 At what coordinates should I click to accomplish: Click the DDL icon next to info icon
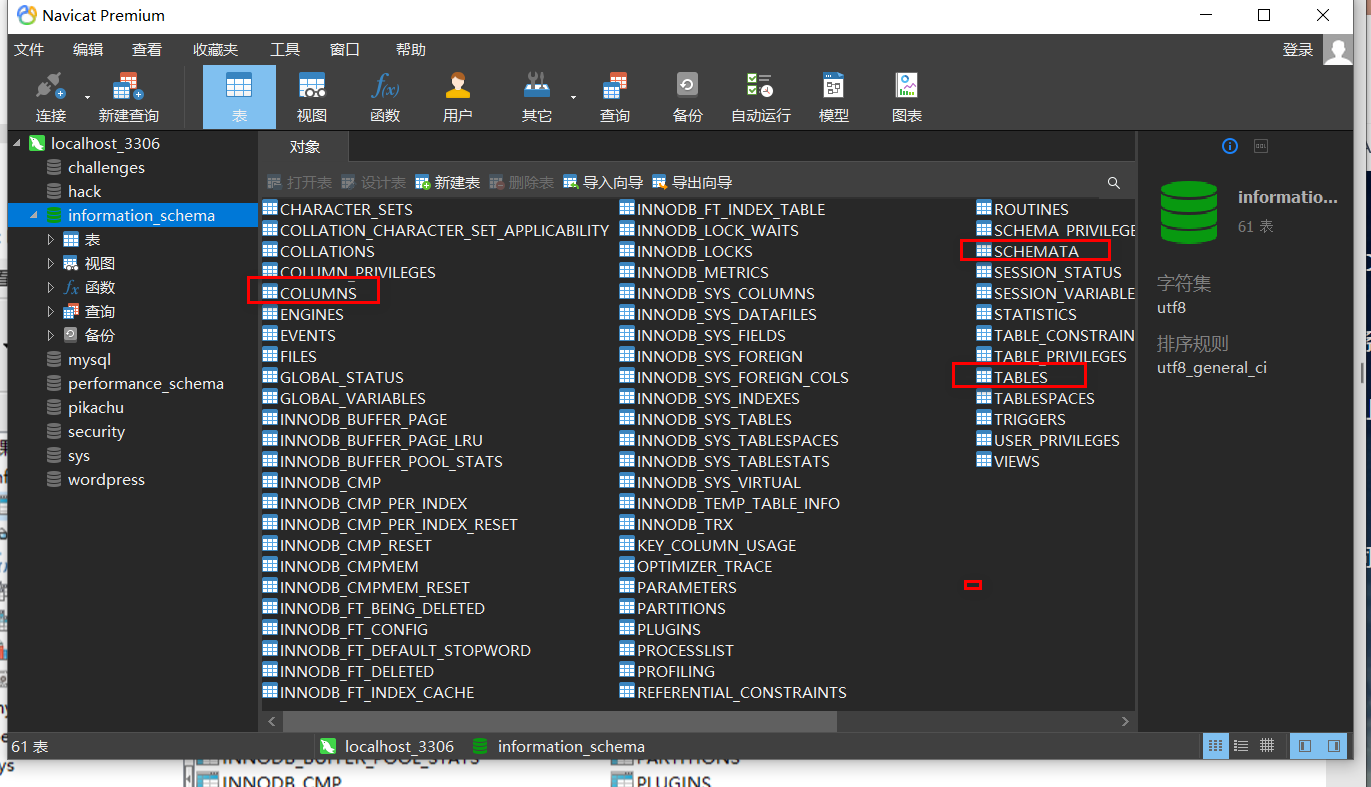coord(1261,146)
